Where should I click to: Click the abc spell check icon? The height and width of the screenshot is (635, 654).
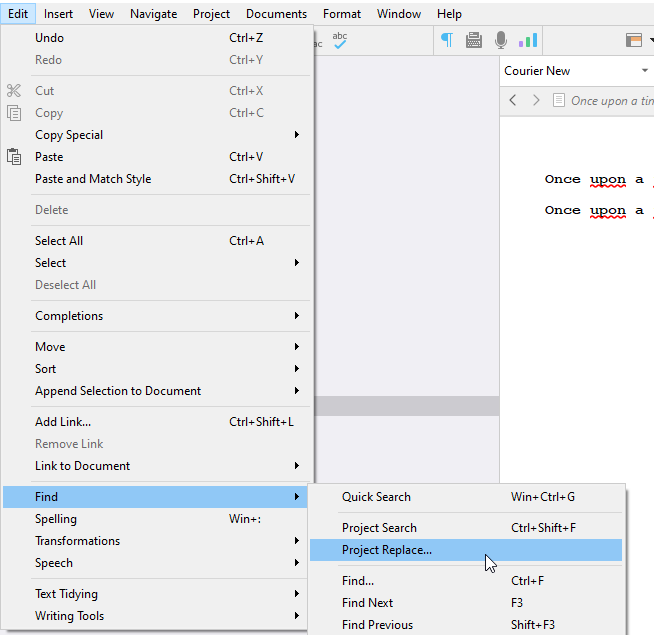click(x=340, y=40)
